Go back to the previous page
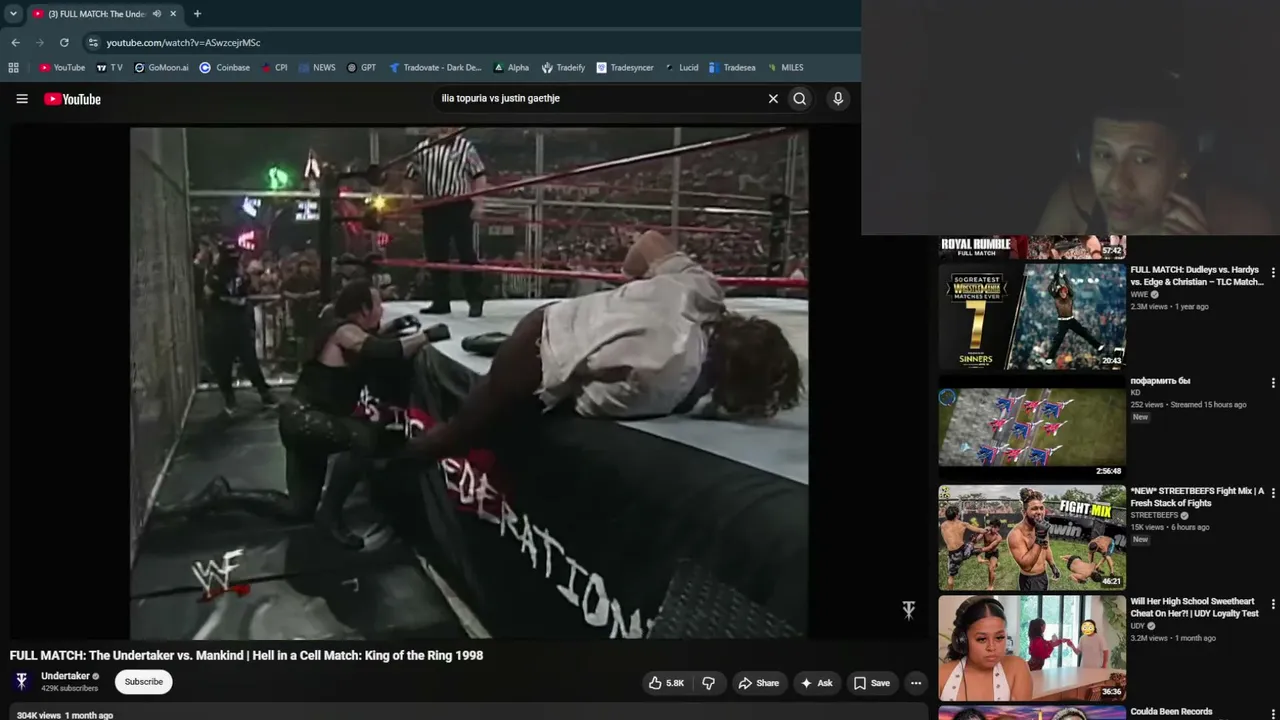The image size is (1280, 720). click(15, 43)
